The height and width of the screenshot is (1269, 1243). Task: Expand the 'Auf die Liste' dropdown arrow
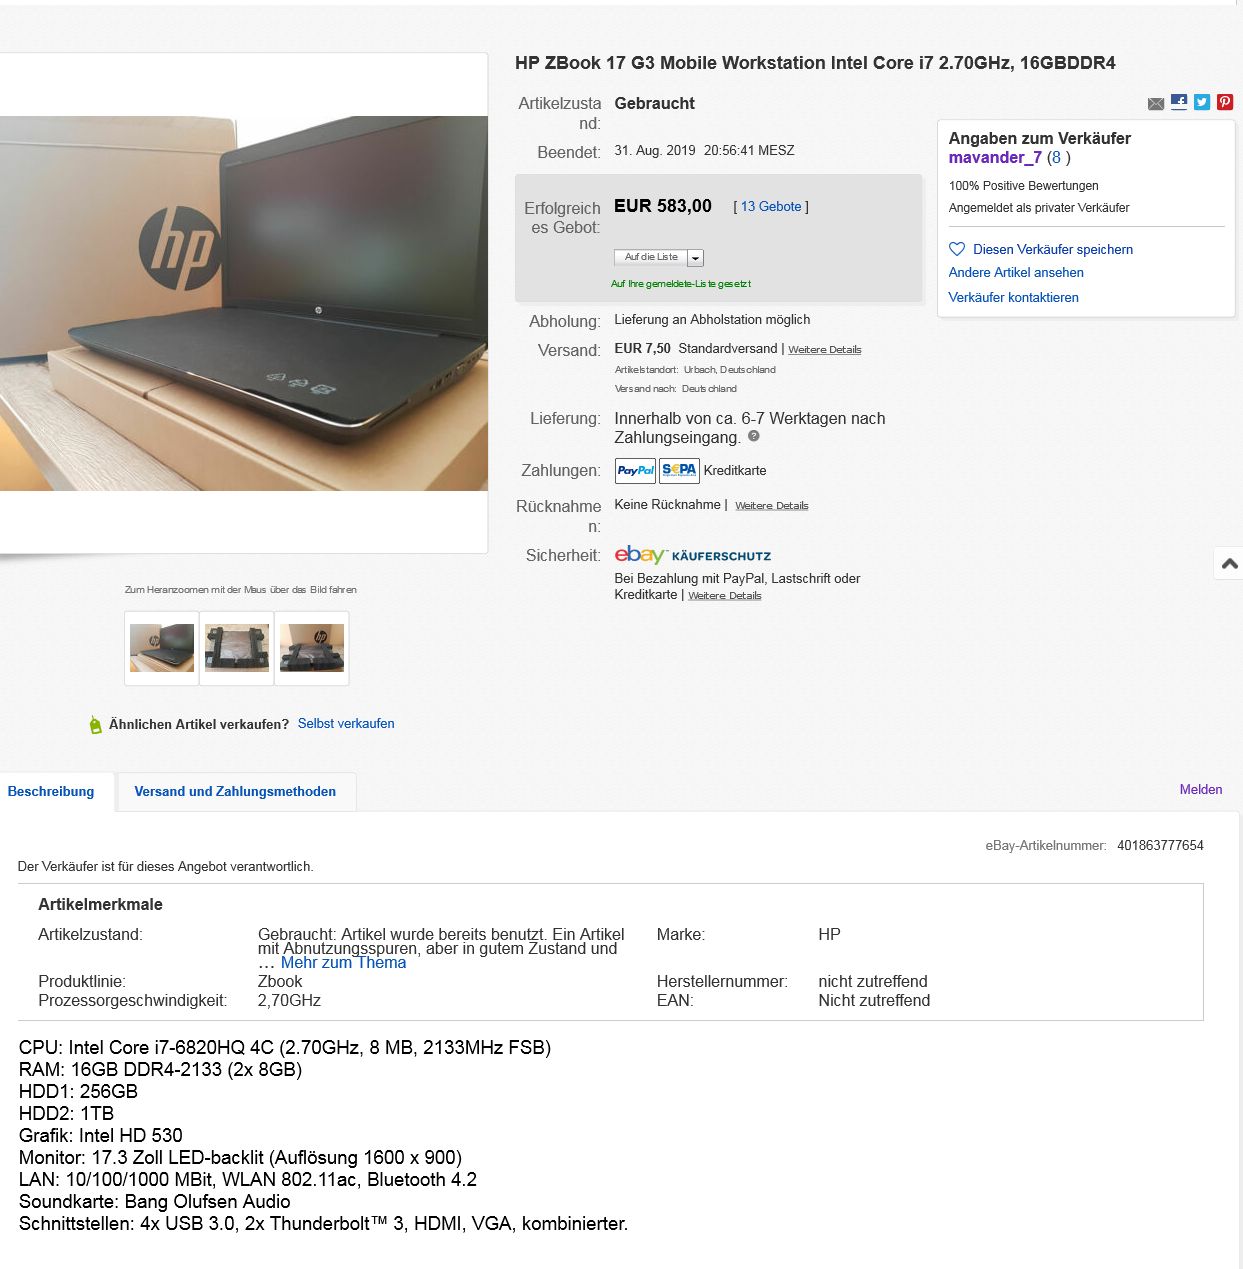tap(696, 258)
